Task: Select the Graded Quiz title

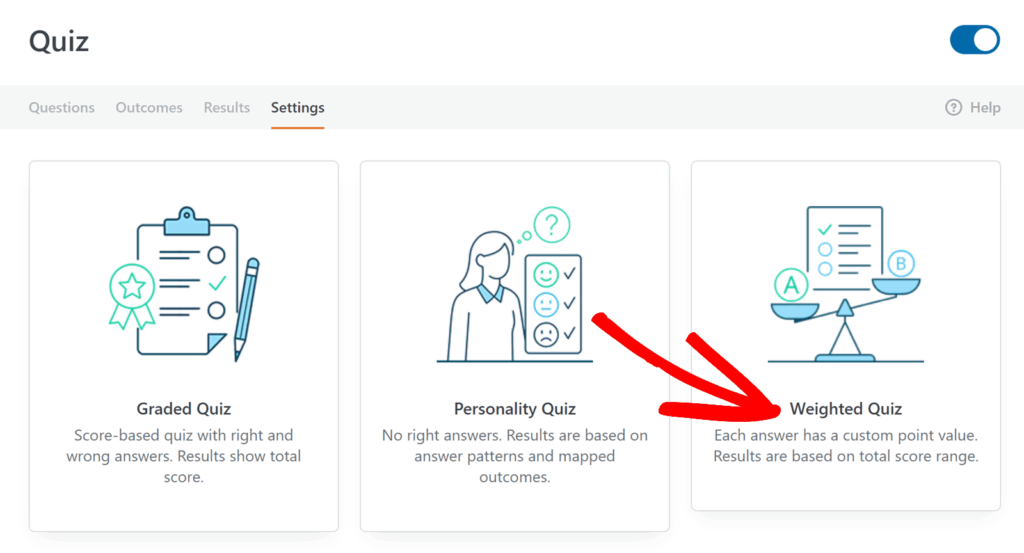Action: (184, 409)
